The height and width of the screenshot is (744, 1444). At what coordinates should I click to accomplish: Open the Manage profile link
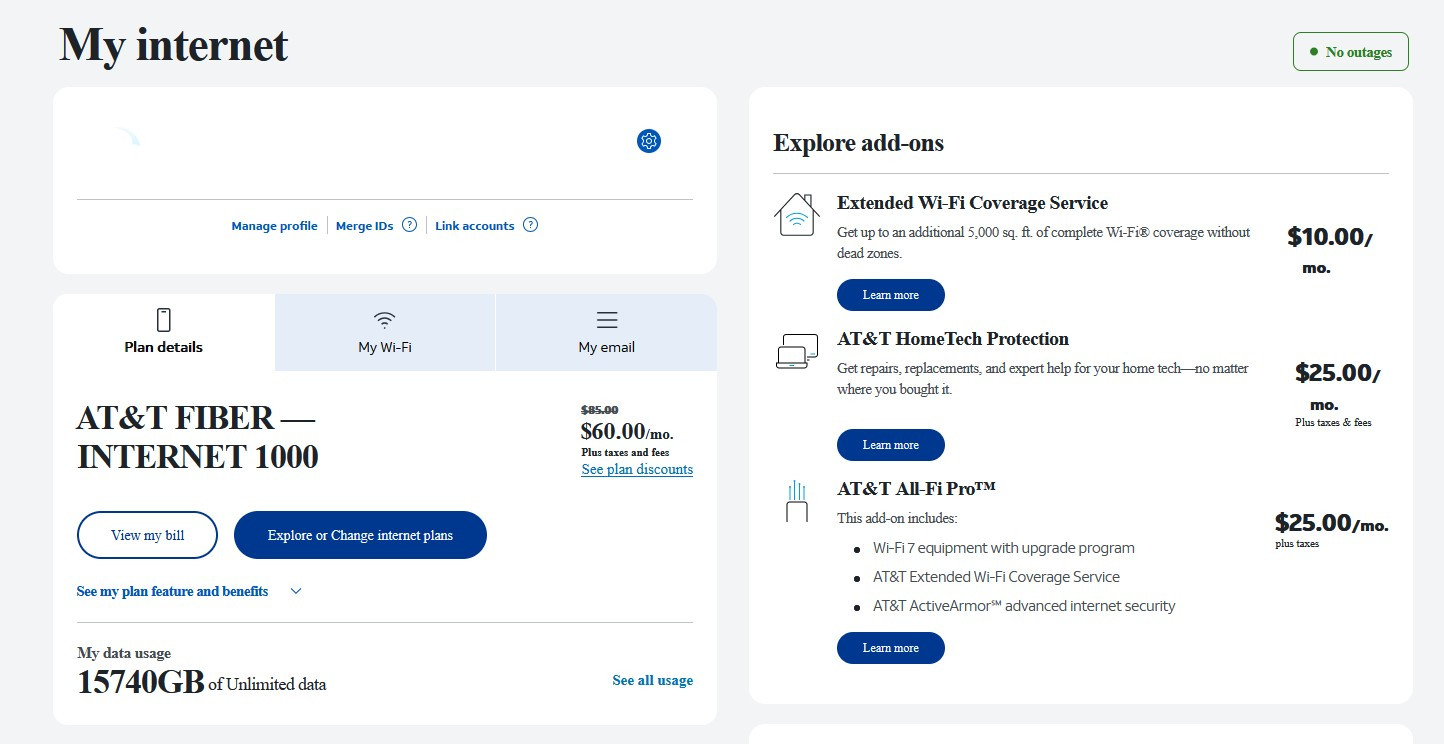(x=274, y=226)
